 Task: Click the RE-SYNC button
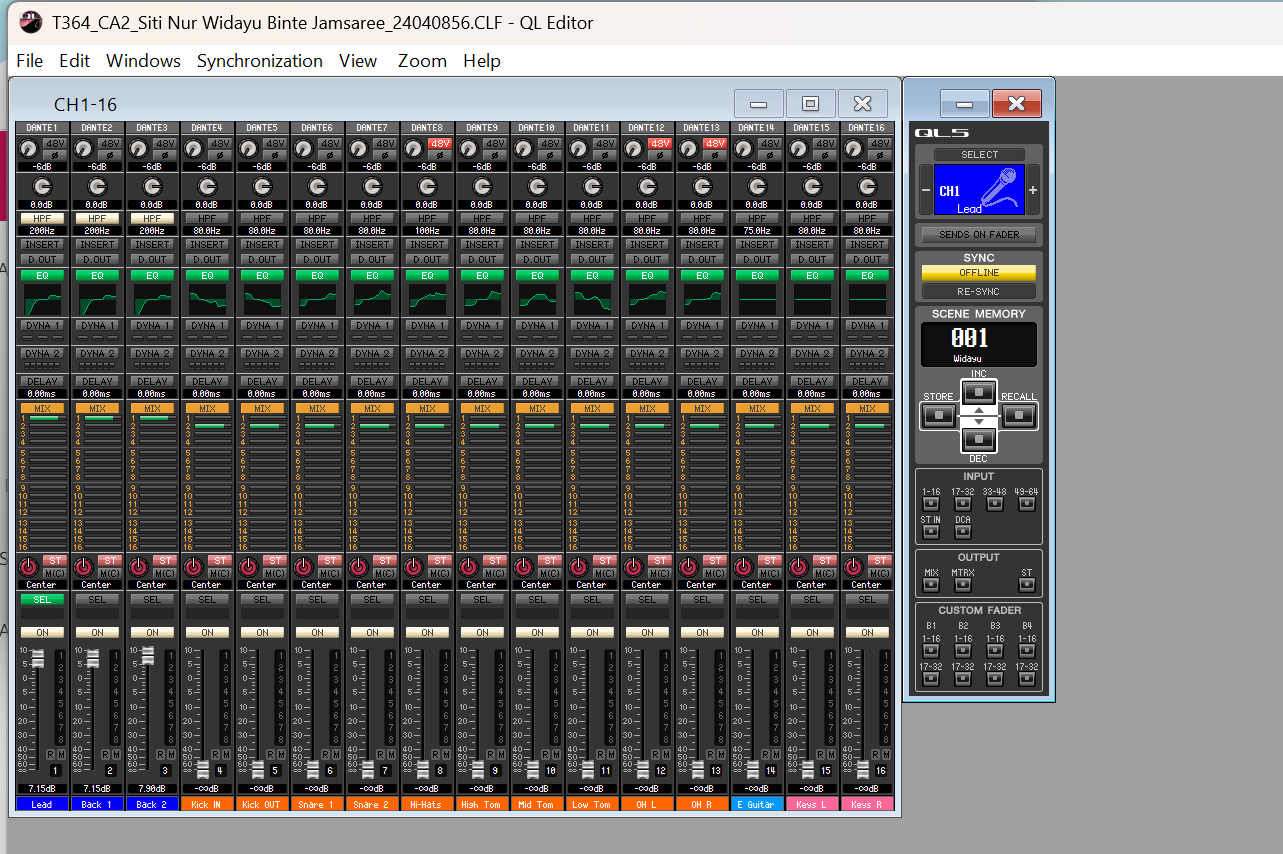tap(979, 291)
